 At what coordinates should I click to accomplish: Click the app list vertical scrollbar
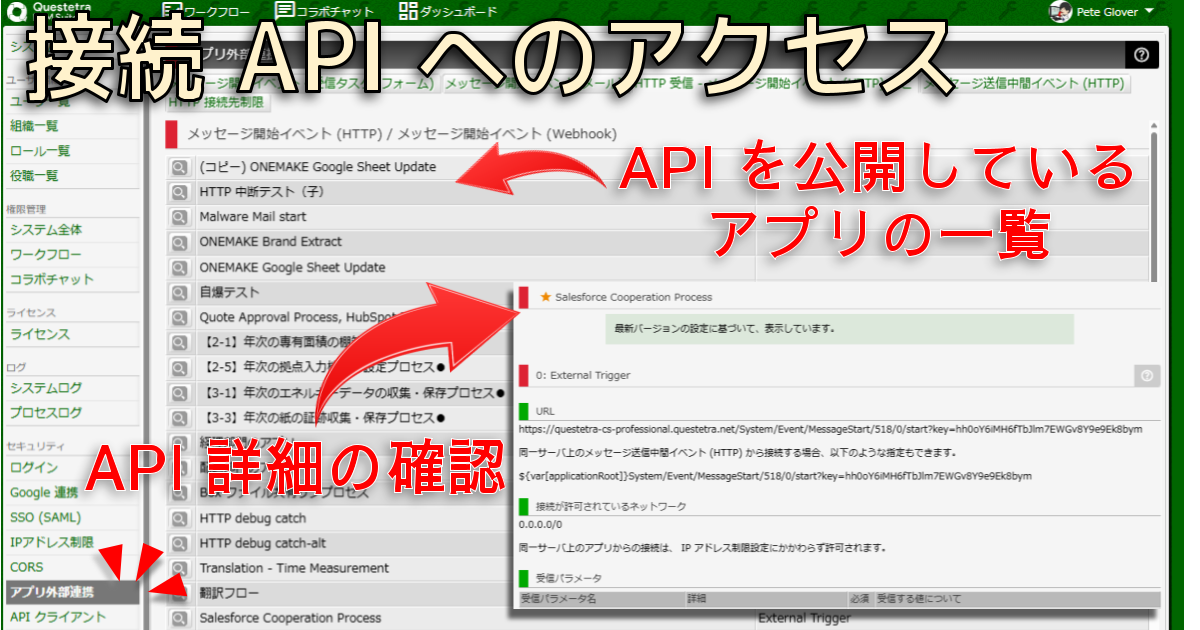pos(1156,205)
